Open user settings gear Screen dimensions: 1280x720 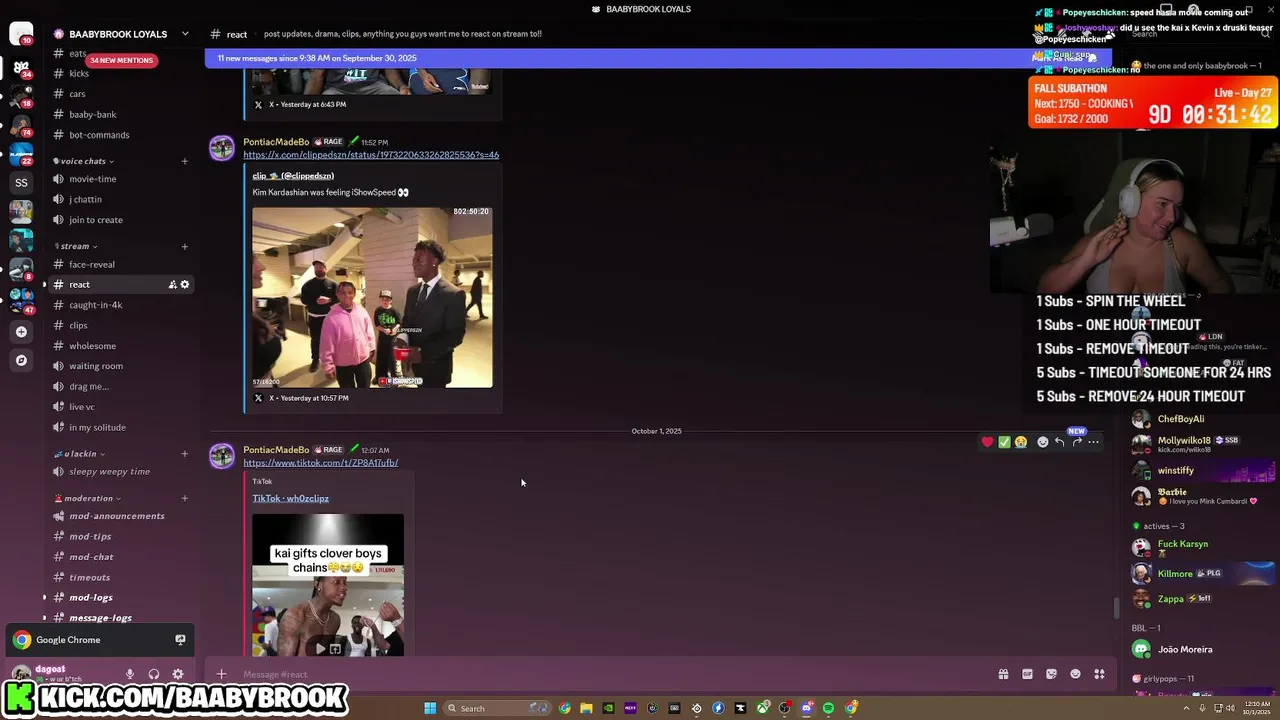pyautogui.click(x=178, y=674)
